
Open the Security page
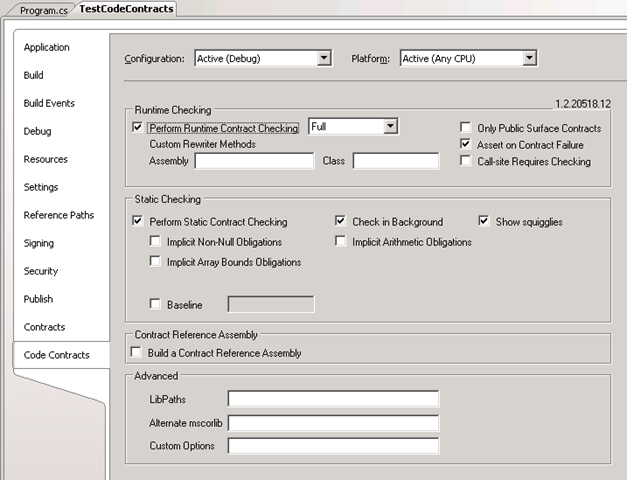[41, 271]
